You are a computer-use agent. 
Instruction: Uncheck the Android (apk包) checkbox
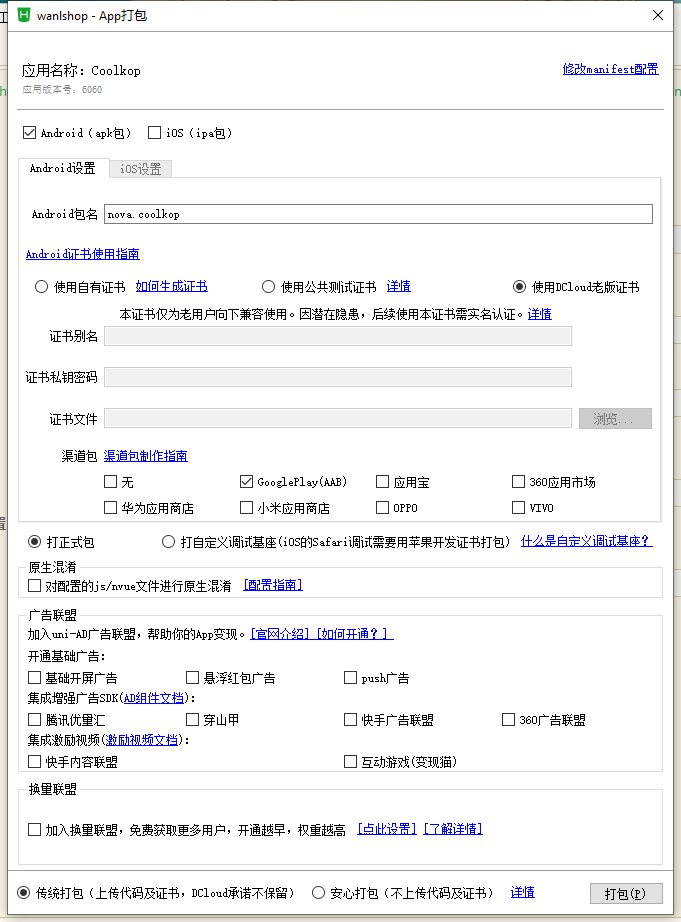pos(29,133)
